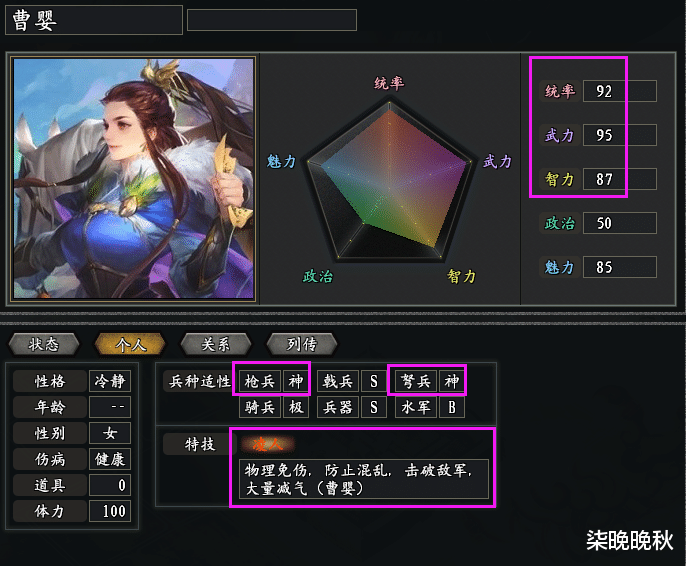The height and width of the screenshot is (566, 686).
Task: Click the 骑兵 aptitude grade 极
Action: tap(295, 407)
